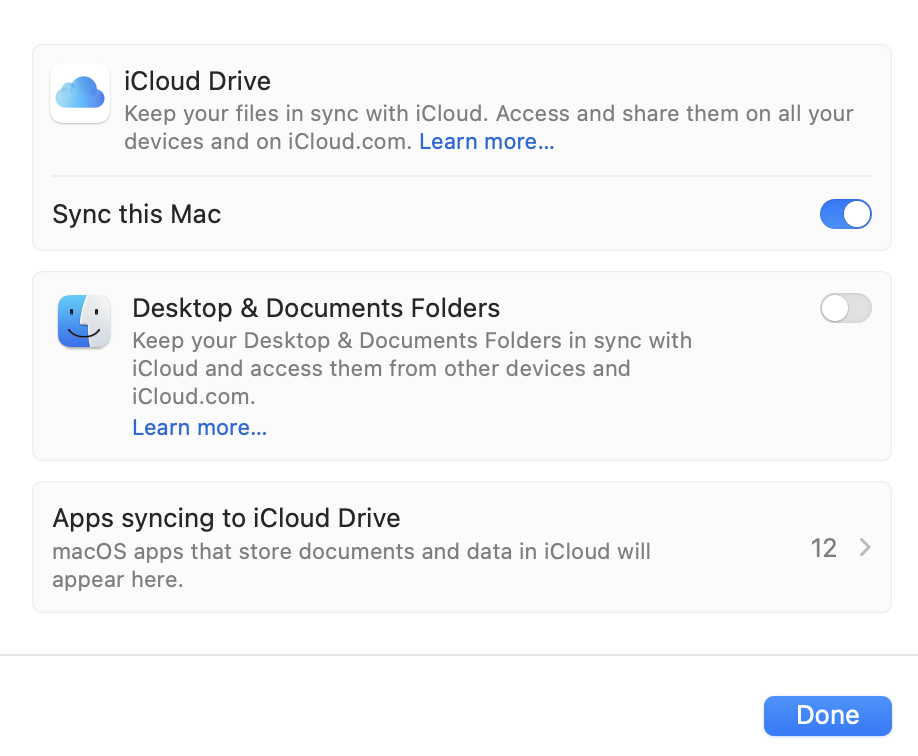This screenshot has height=756, width=918.
Task: Expand the chevron beside the 12 apps count
Action: click(865, 548)
